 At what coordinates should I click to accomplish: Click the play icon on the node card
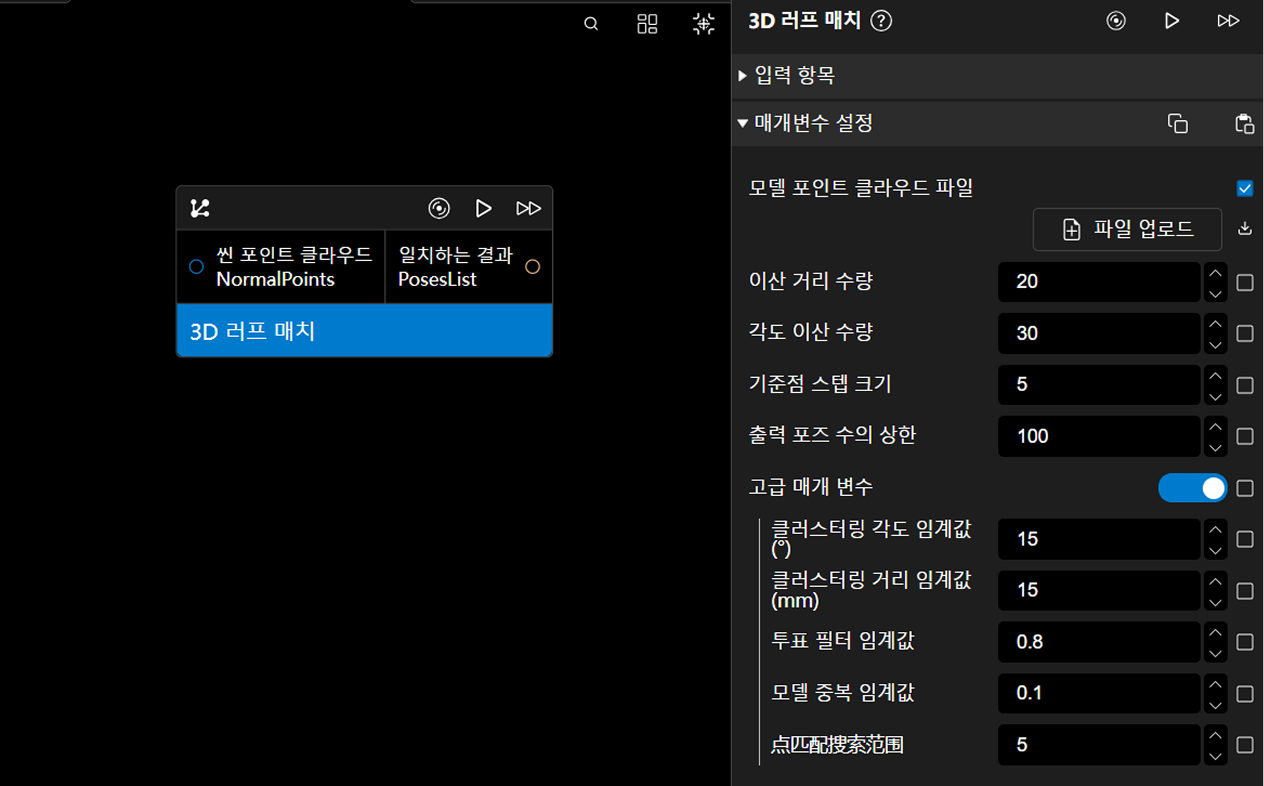pos(483,208)
